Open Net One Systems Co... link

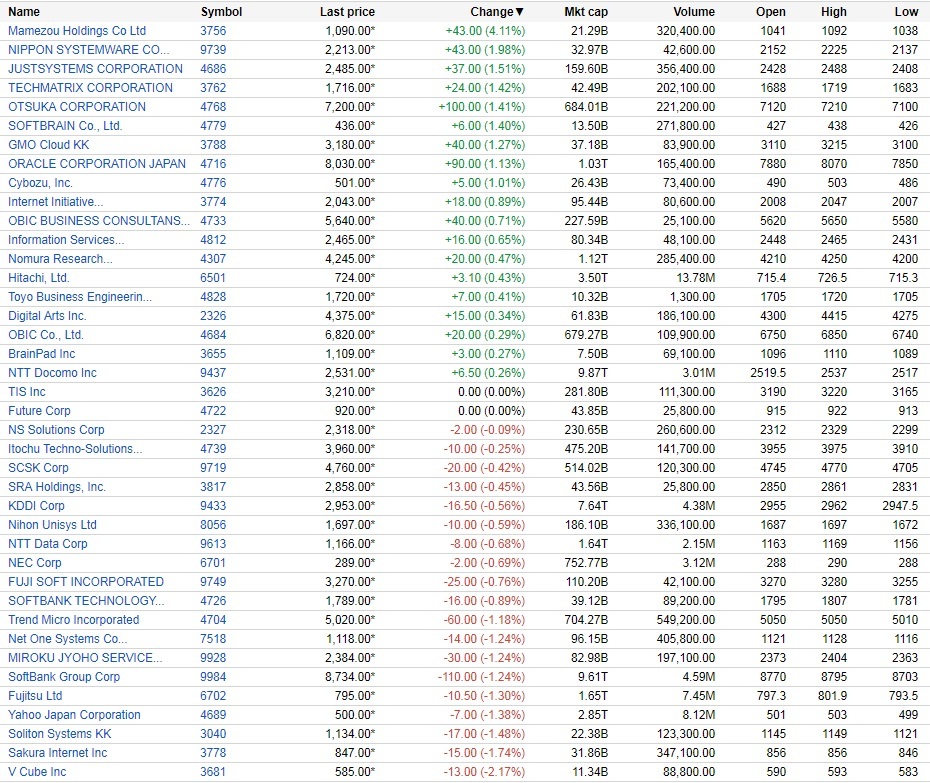click(68, 638)
